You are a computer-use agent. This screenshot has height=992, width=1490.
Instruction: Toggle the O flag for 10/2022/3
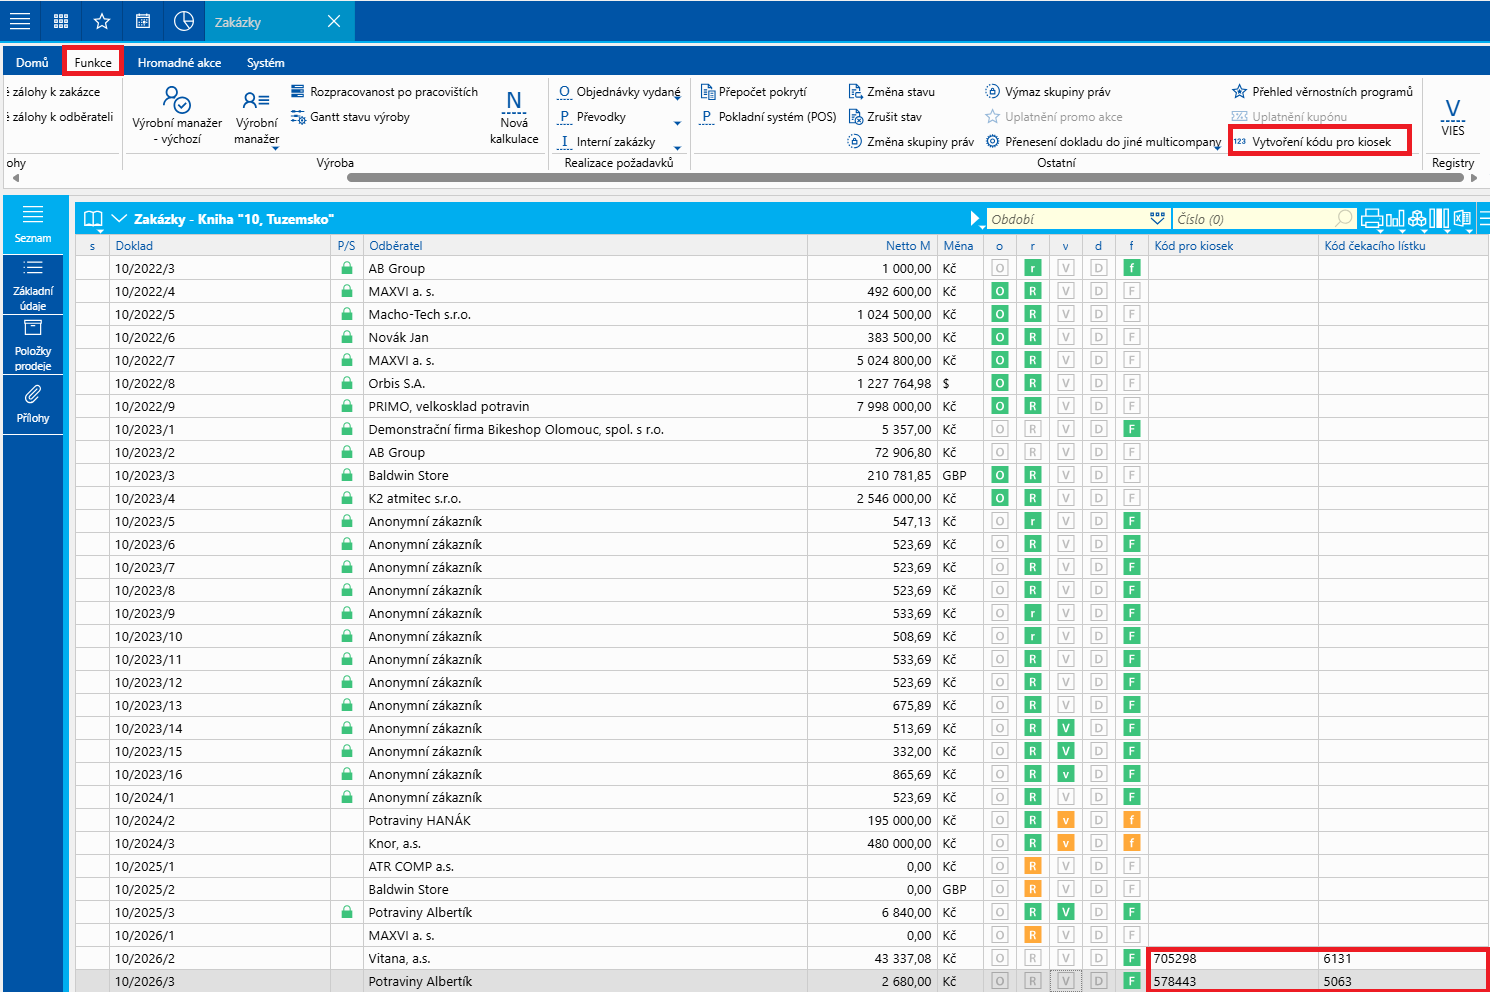[999, 268]
